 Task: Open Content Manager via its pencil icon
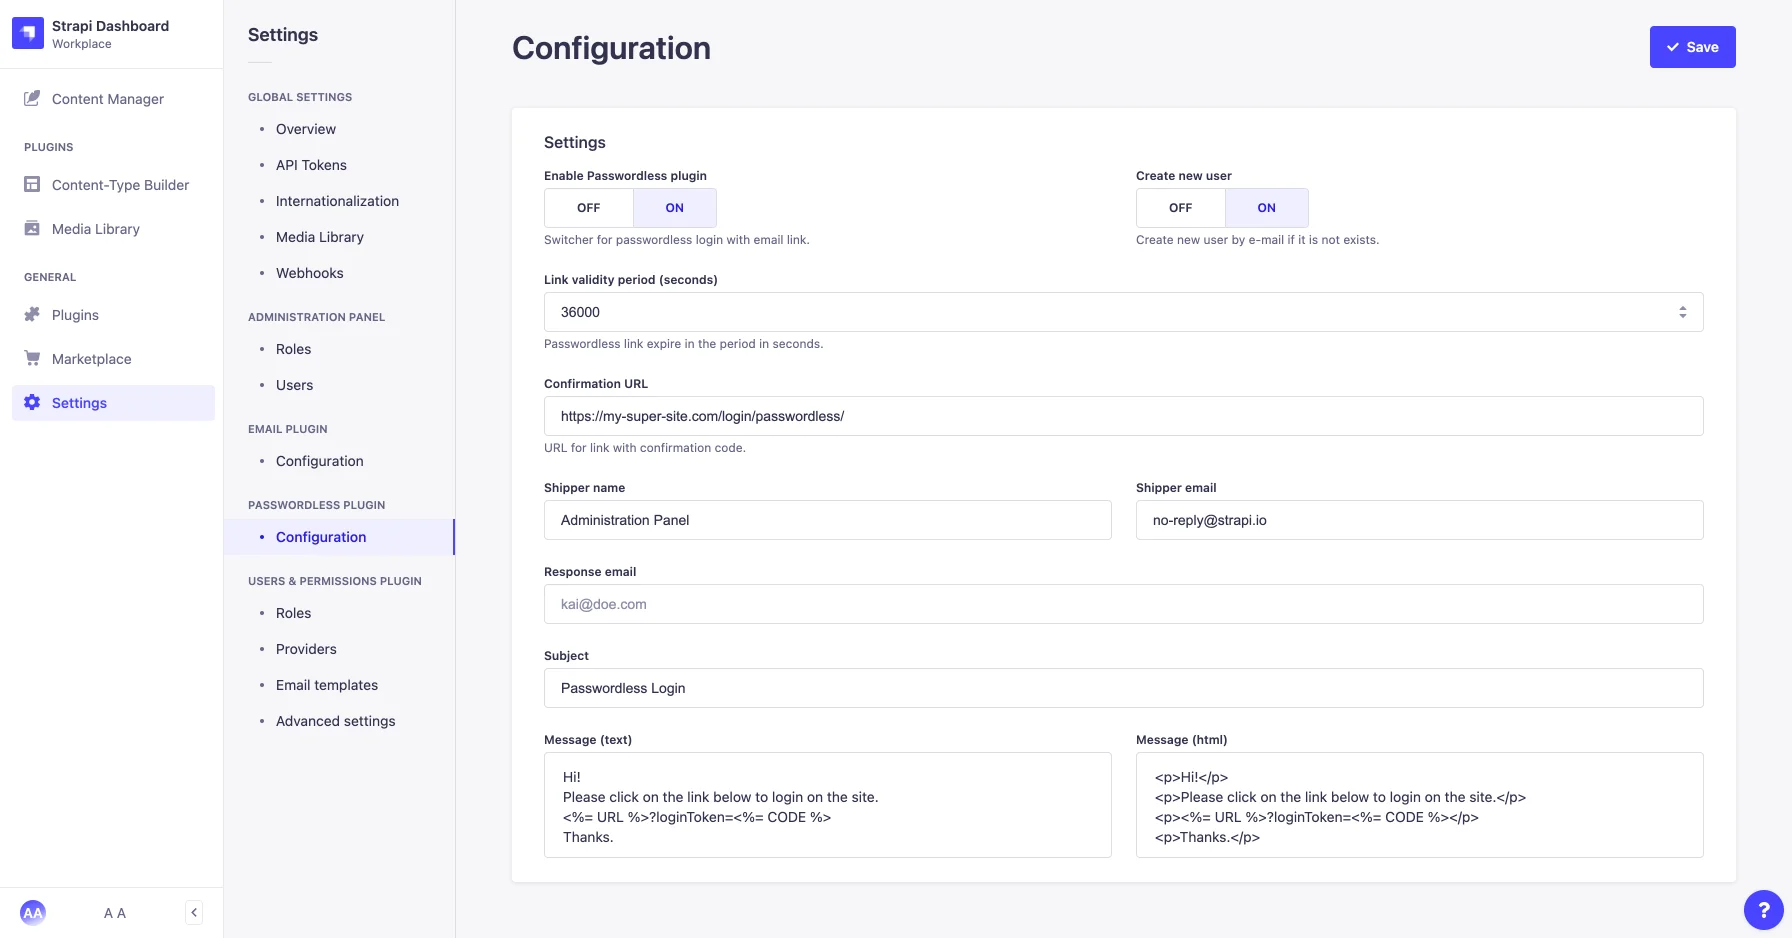click(32, 98)
